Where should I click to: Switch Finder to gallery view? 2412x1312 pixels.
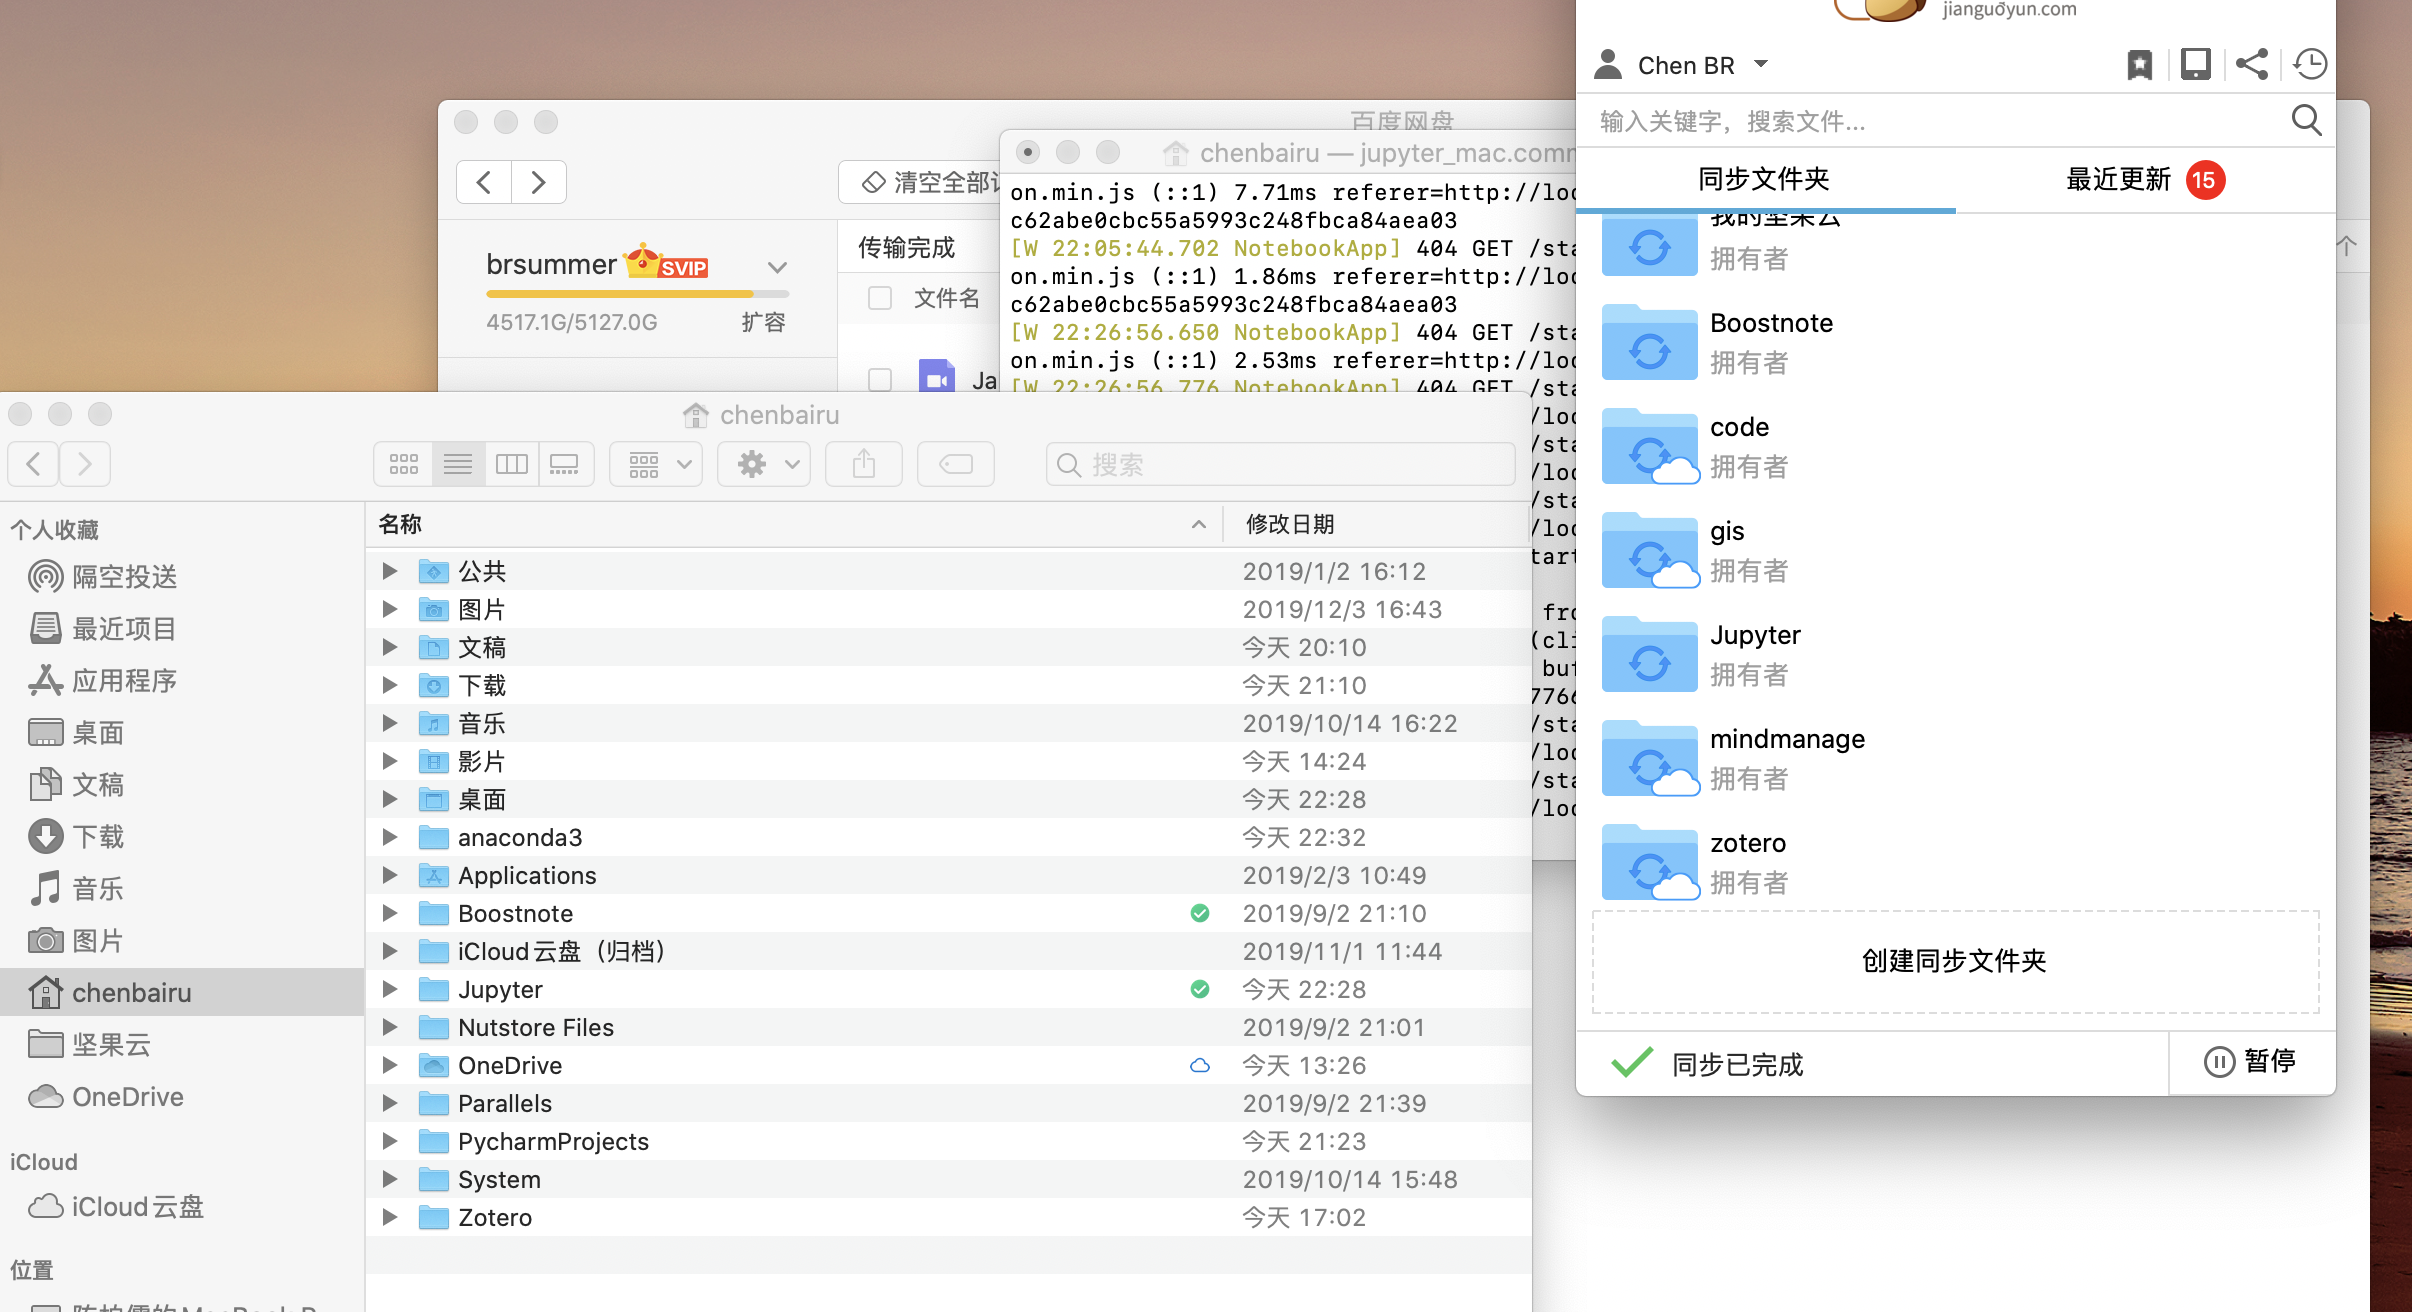565,464
